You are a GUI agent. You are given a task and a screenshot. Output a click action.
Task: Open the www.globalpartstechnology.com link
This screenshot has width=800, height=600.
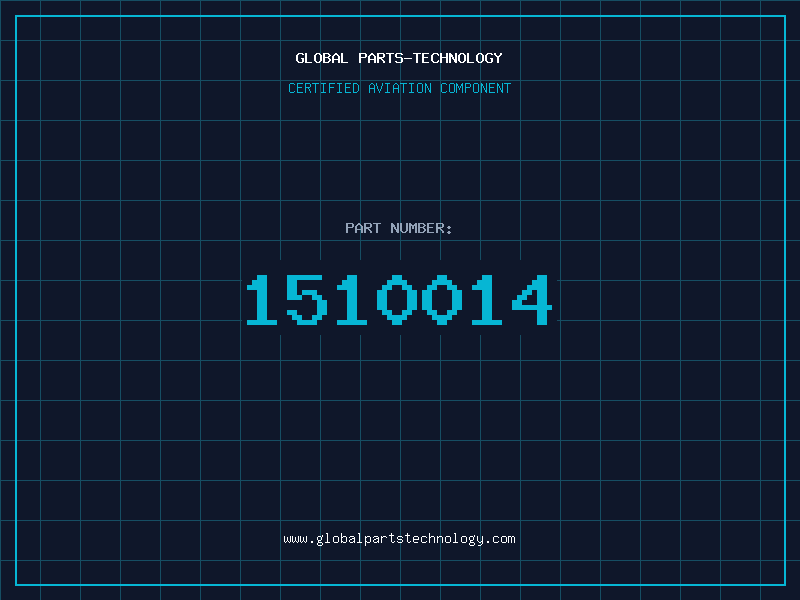coord(399,539)
